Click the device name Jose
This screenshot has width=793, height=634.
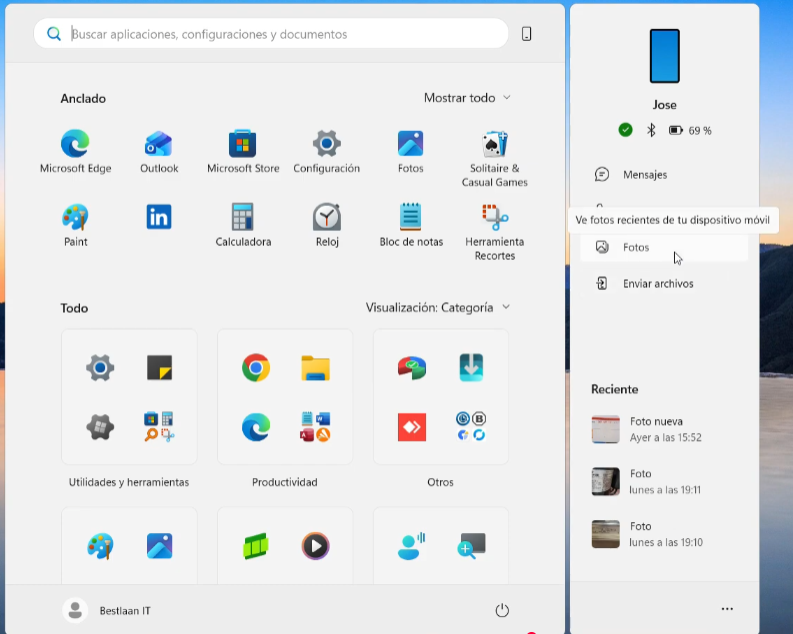pos(665,105)
